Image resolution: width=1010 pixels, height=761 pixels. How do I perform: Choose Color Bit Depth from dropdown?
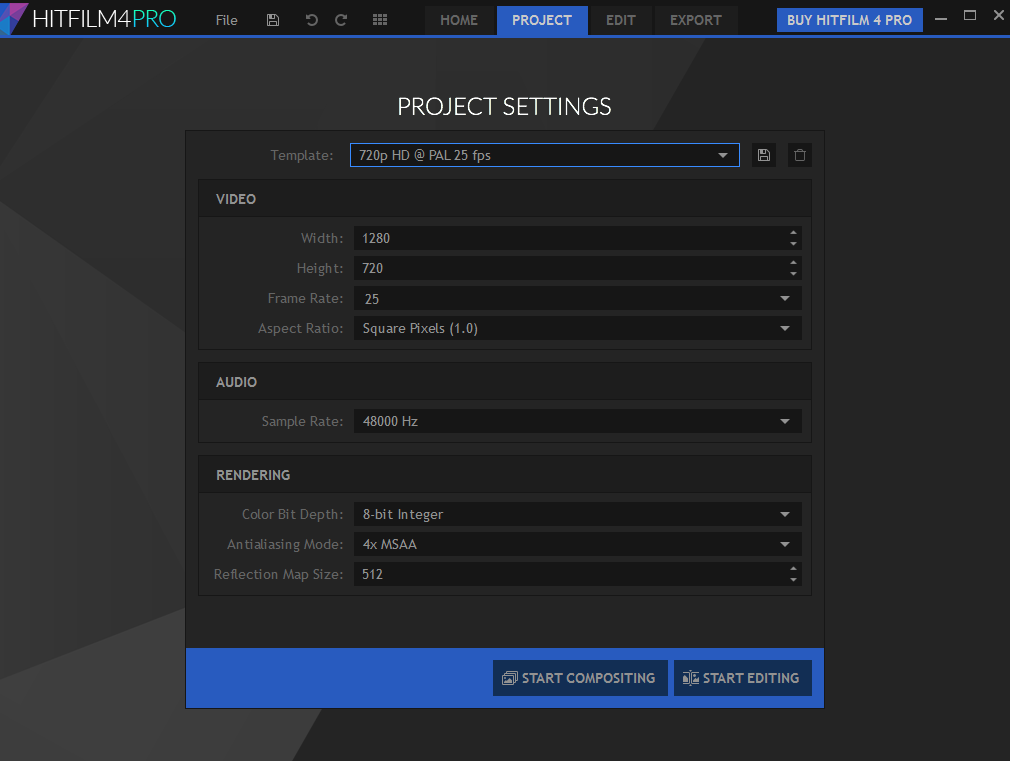pos(577,514)
